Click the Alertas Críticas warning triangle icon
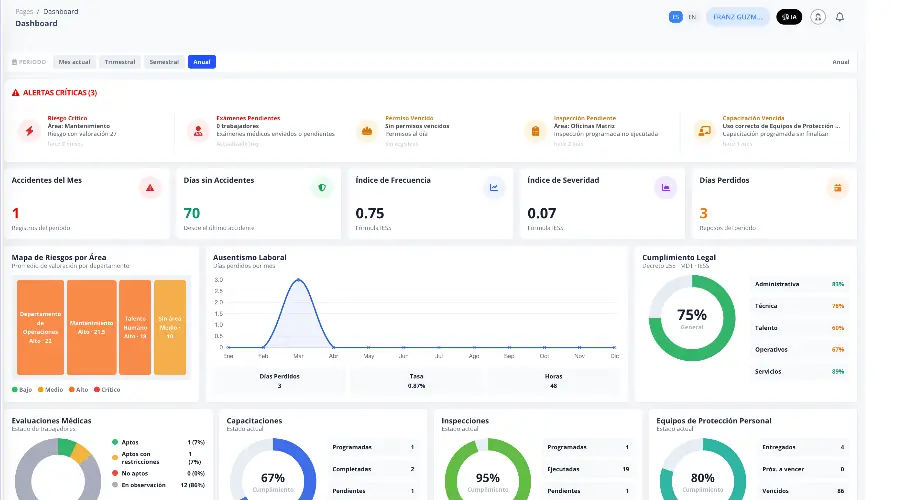900x500 pixels. 15,92
